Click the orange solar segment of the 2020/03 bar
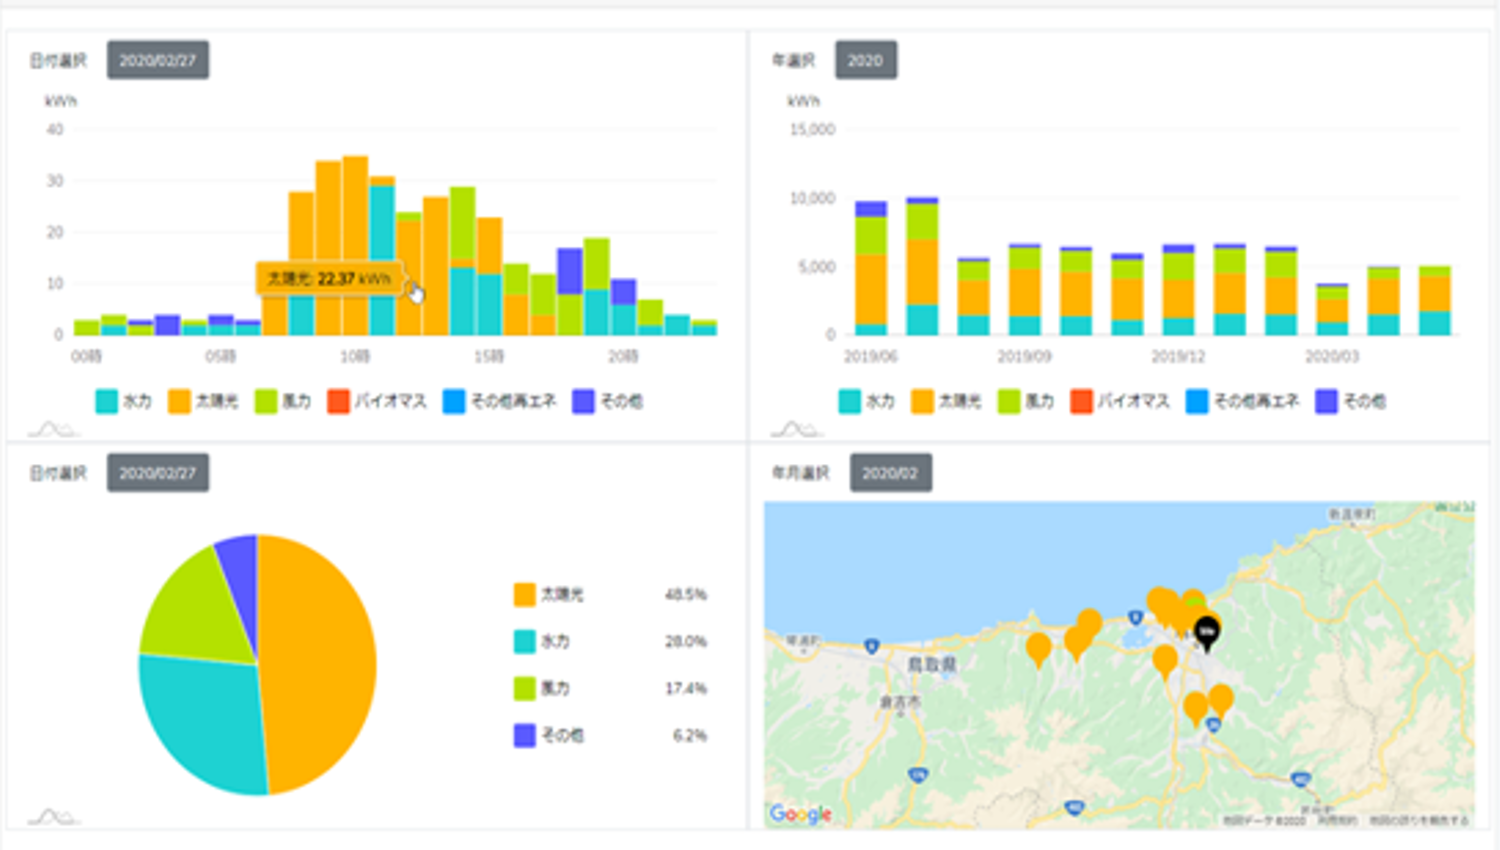 (1332, 311)
